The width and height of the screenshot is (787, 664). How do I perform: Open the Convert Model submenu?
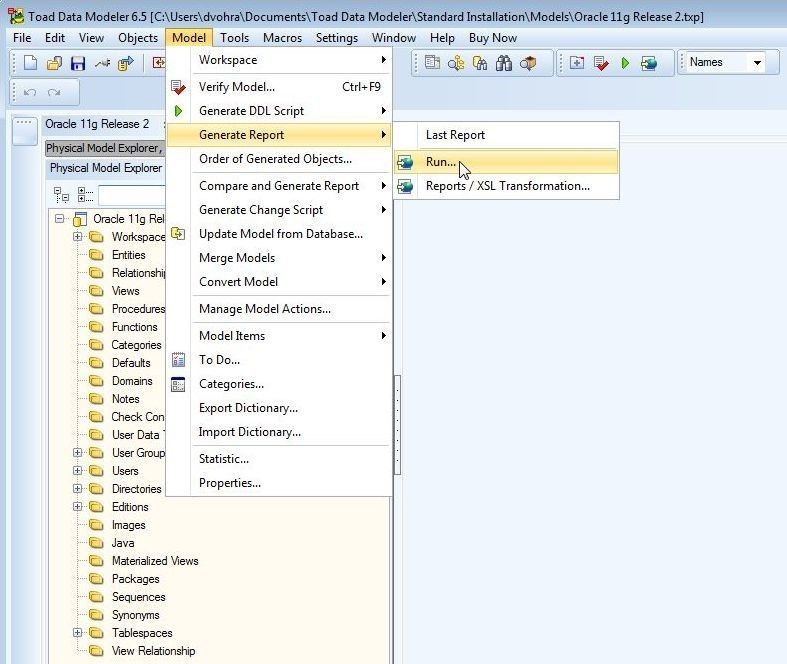click(279, 282)
